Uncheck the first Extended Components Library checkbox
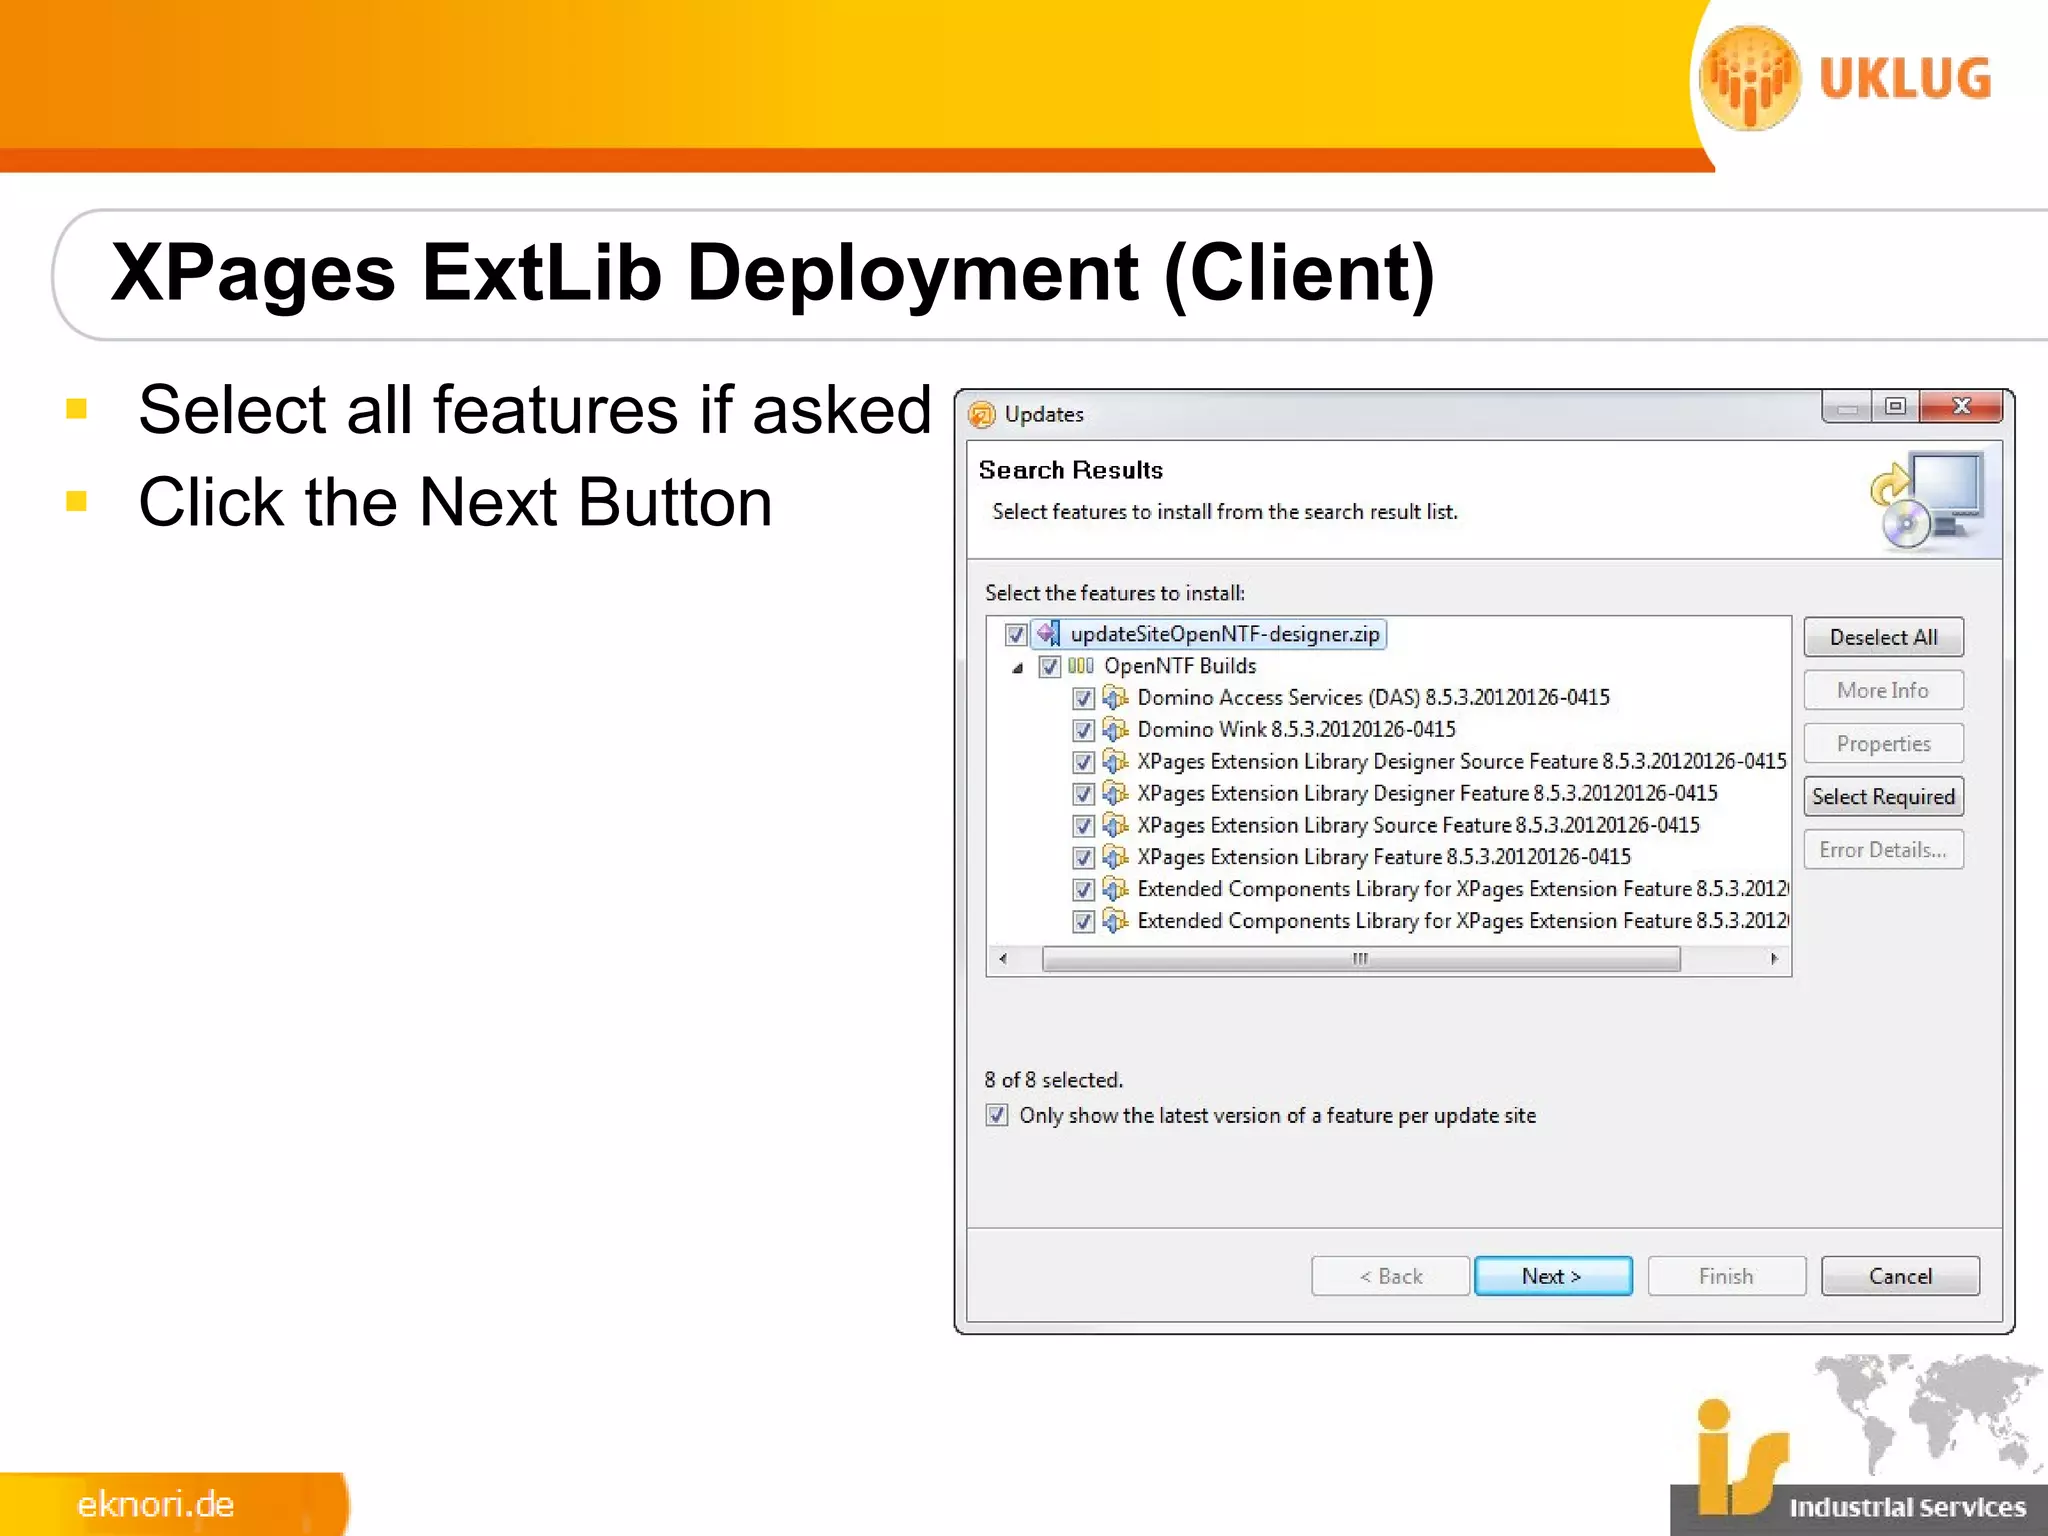 [x=1083, y=890]
